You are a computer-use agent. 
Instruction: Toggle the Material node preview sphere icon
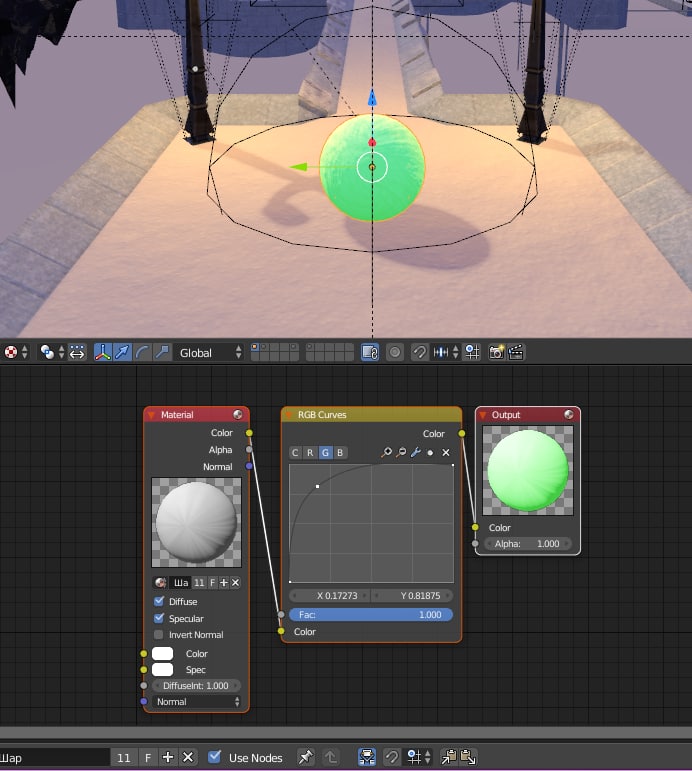[238, 415]
